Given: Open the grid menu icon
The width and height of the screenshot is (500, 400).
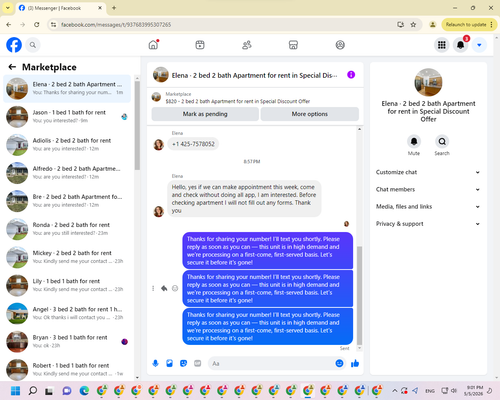Looking at the screenshot, I should [x=442, y=45].
